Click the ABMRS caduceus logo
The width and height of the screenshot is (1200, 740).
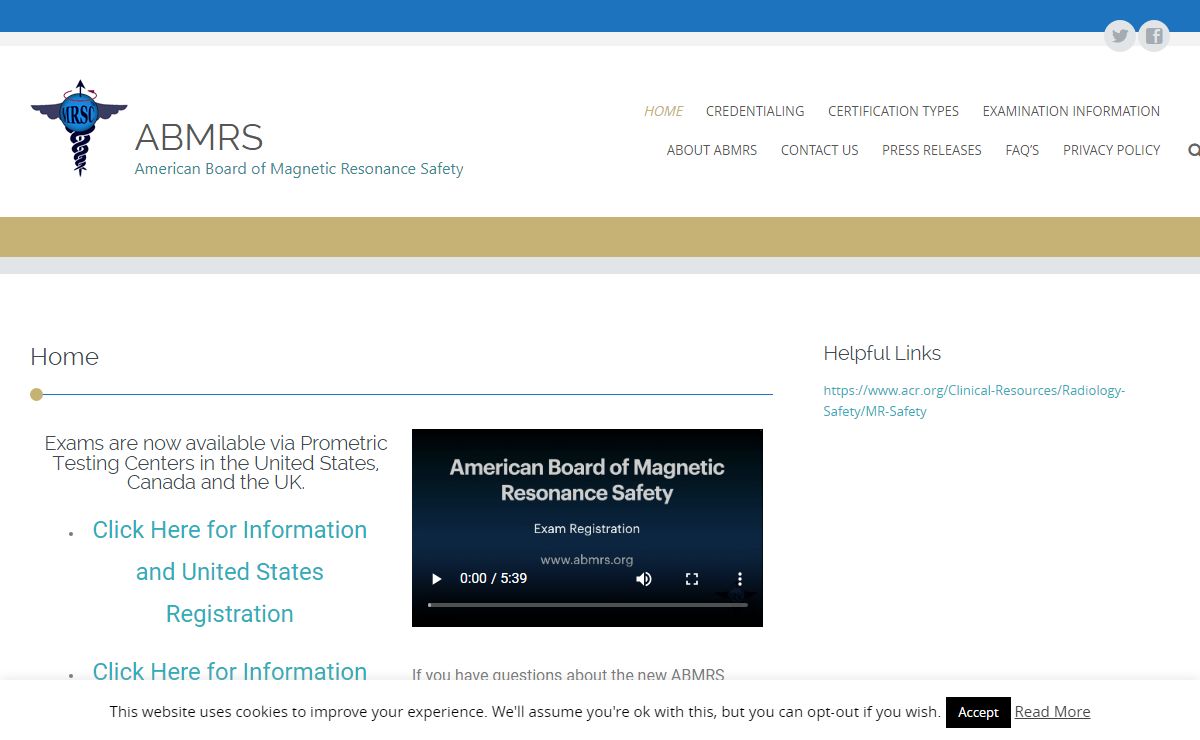[79, 128]
